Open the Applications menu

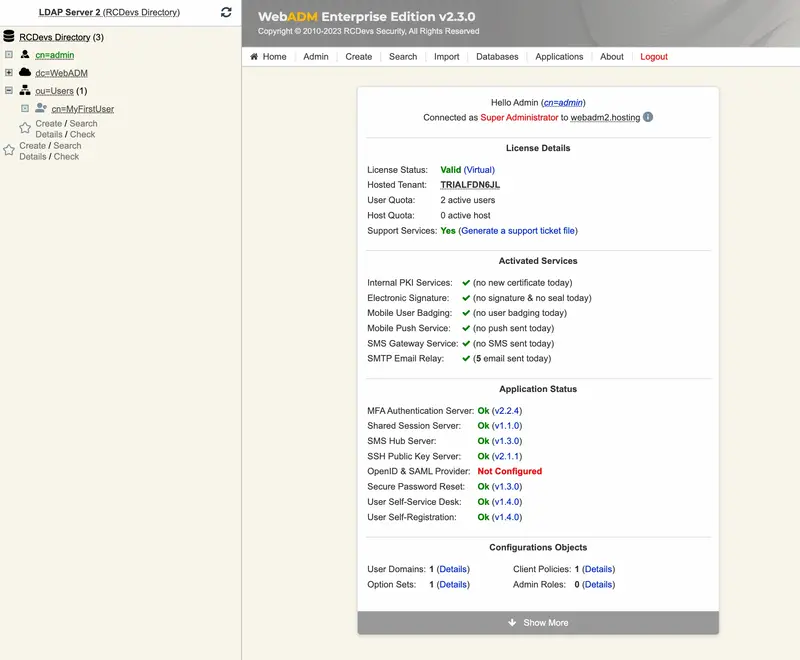pyautogui.click(x=559, y=57)
